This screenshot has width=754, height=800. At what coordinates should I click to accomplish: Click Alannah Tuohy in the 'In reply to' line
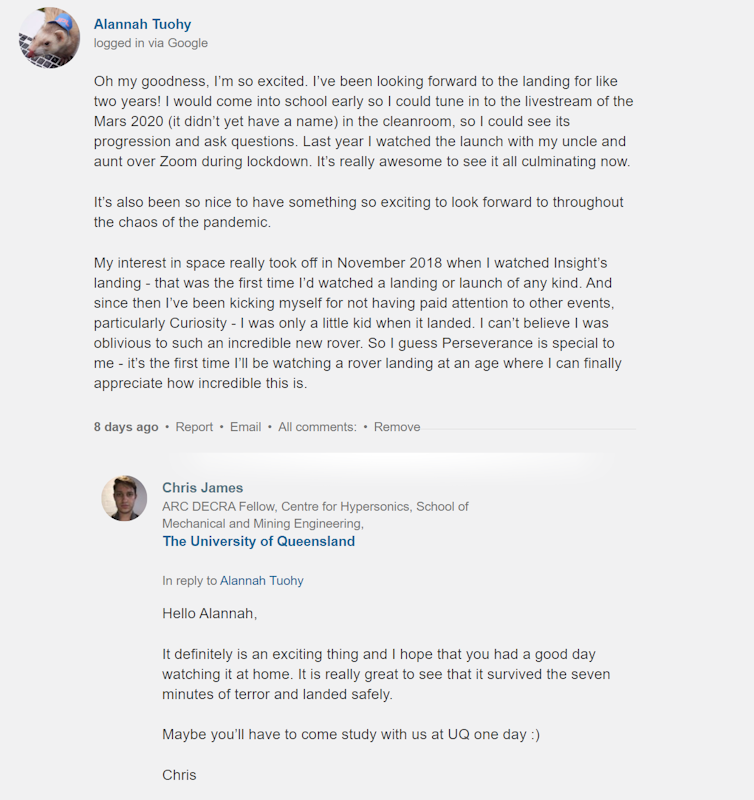tap(262, 581)
